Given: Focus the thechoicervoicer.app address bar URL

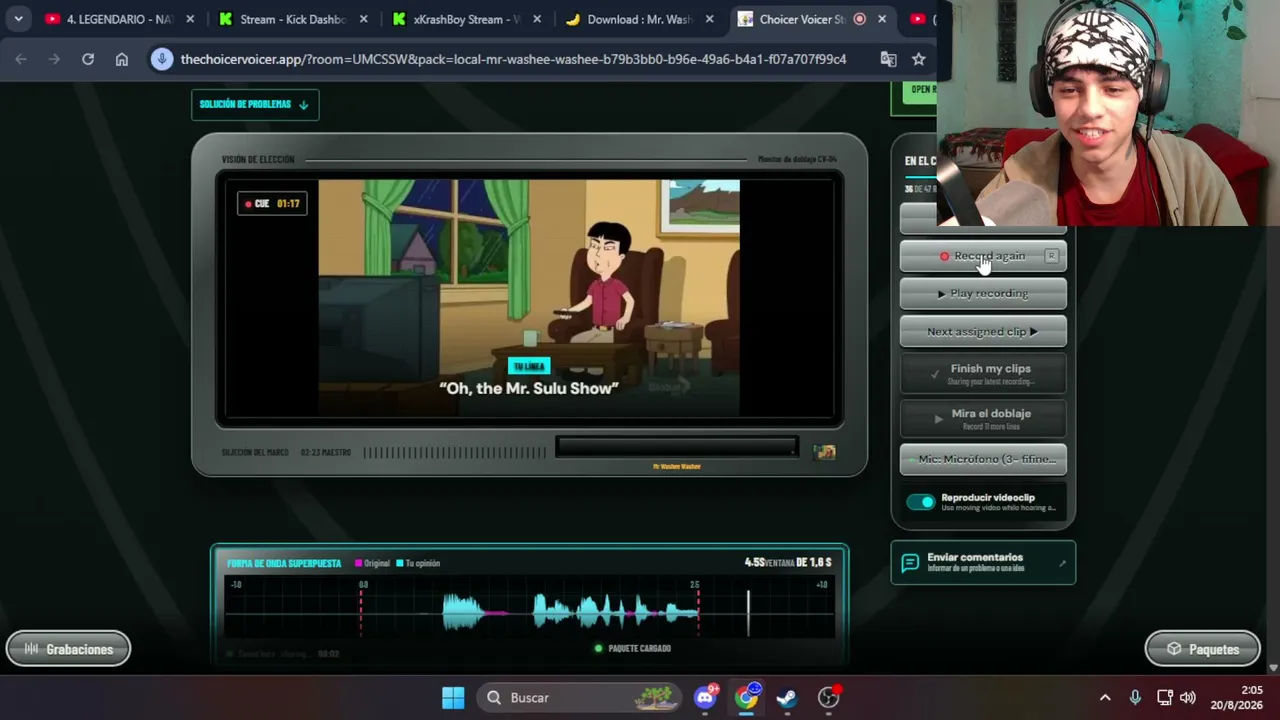Looking at the screenshot, I should pos(513,59).
